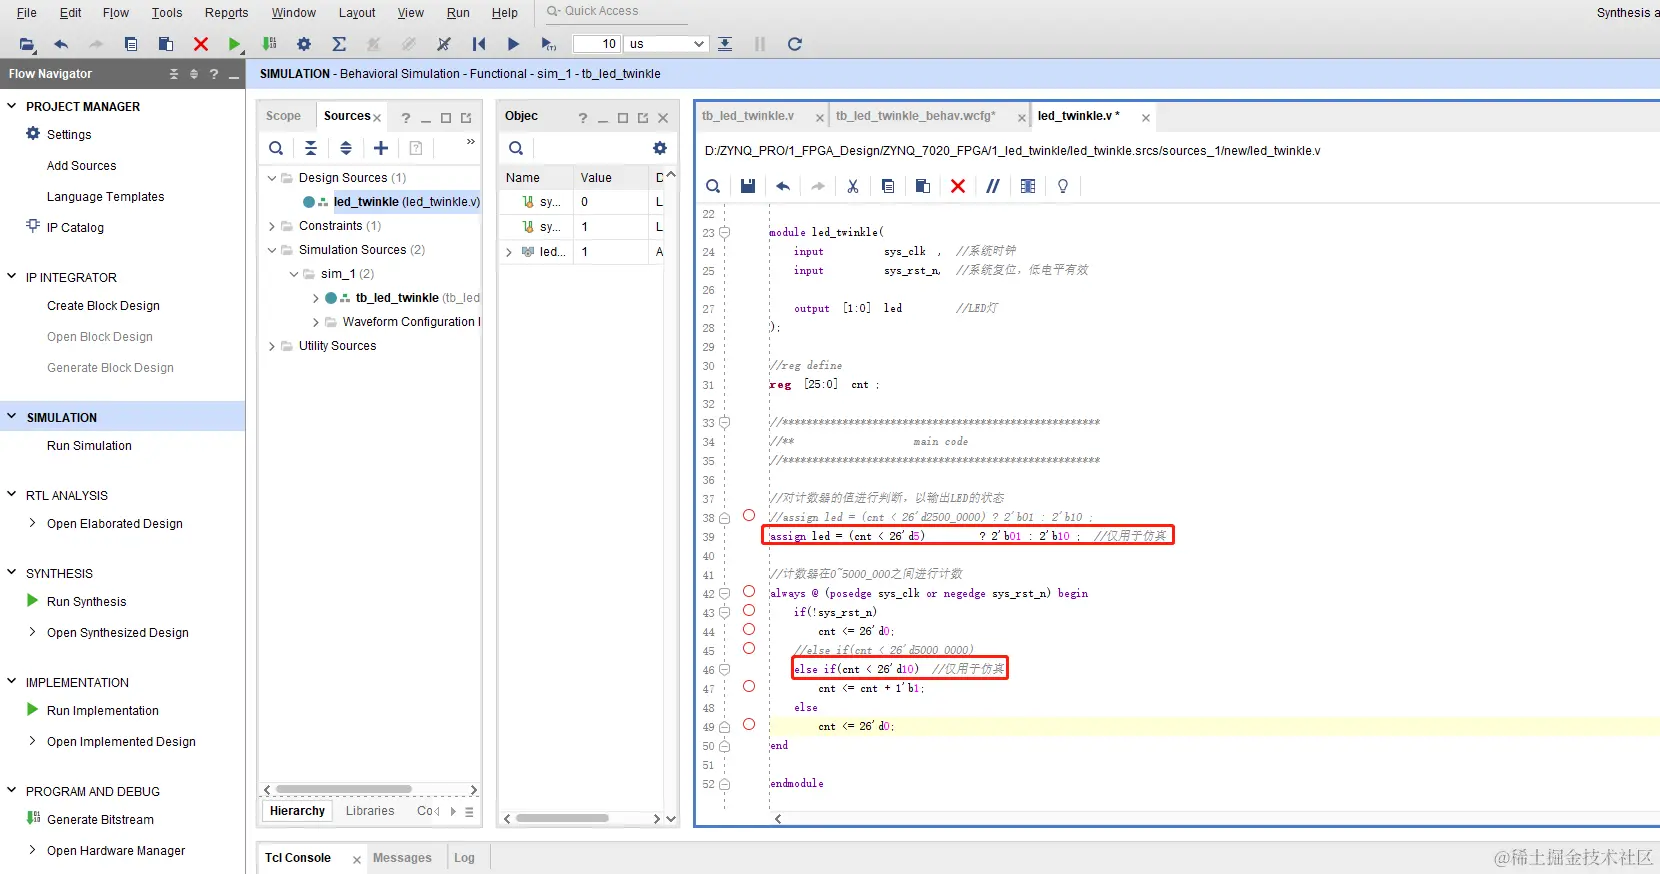The height and width of the screenshot is (874, 1660).
Task: Click Run Synthesis in Flow Navigator
Action: tap(87, 602)
